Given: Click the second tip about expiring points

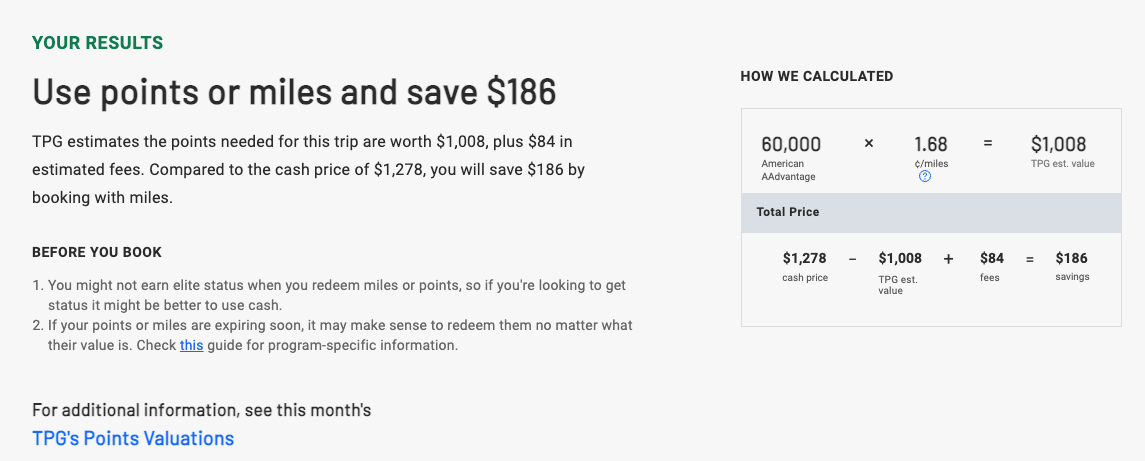Looking at the screenshot, I should point(340,326).
